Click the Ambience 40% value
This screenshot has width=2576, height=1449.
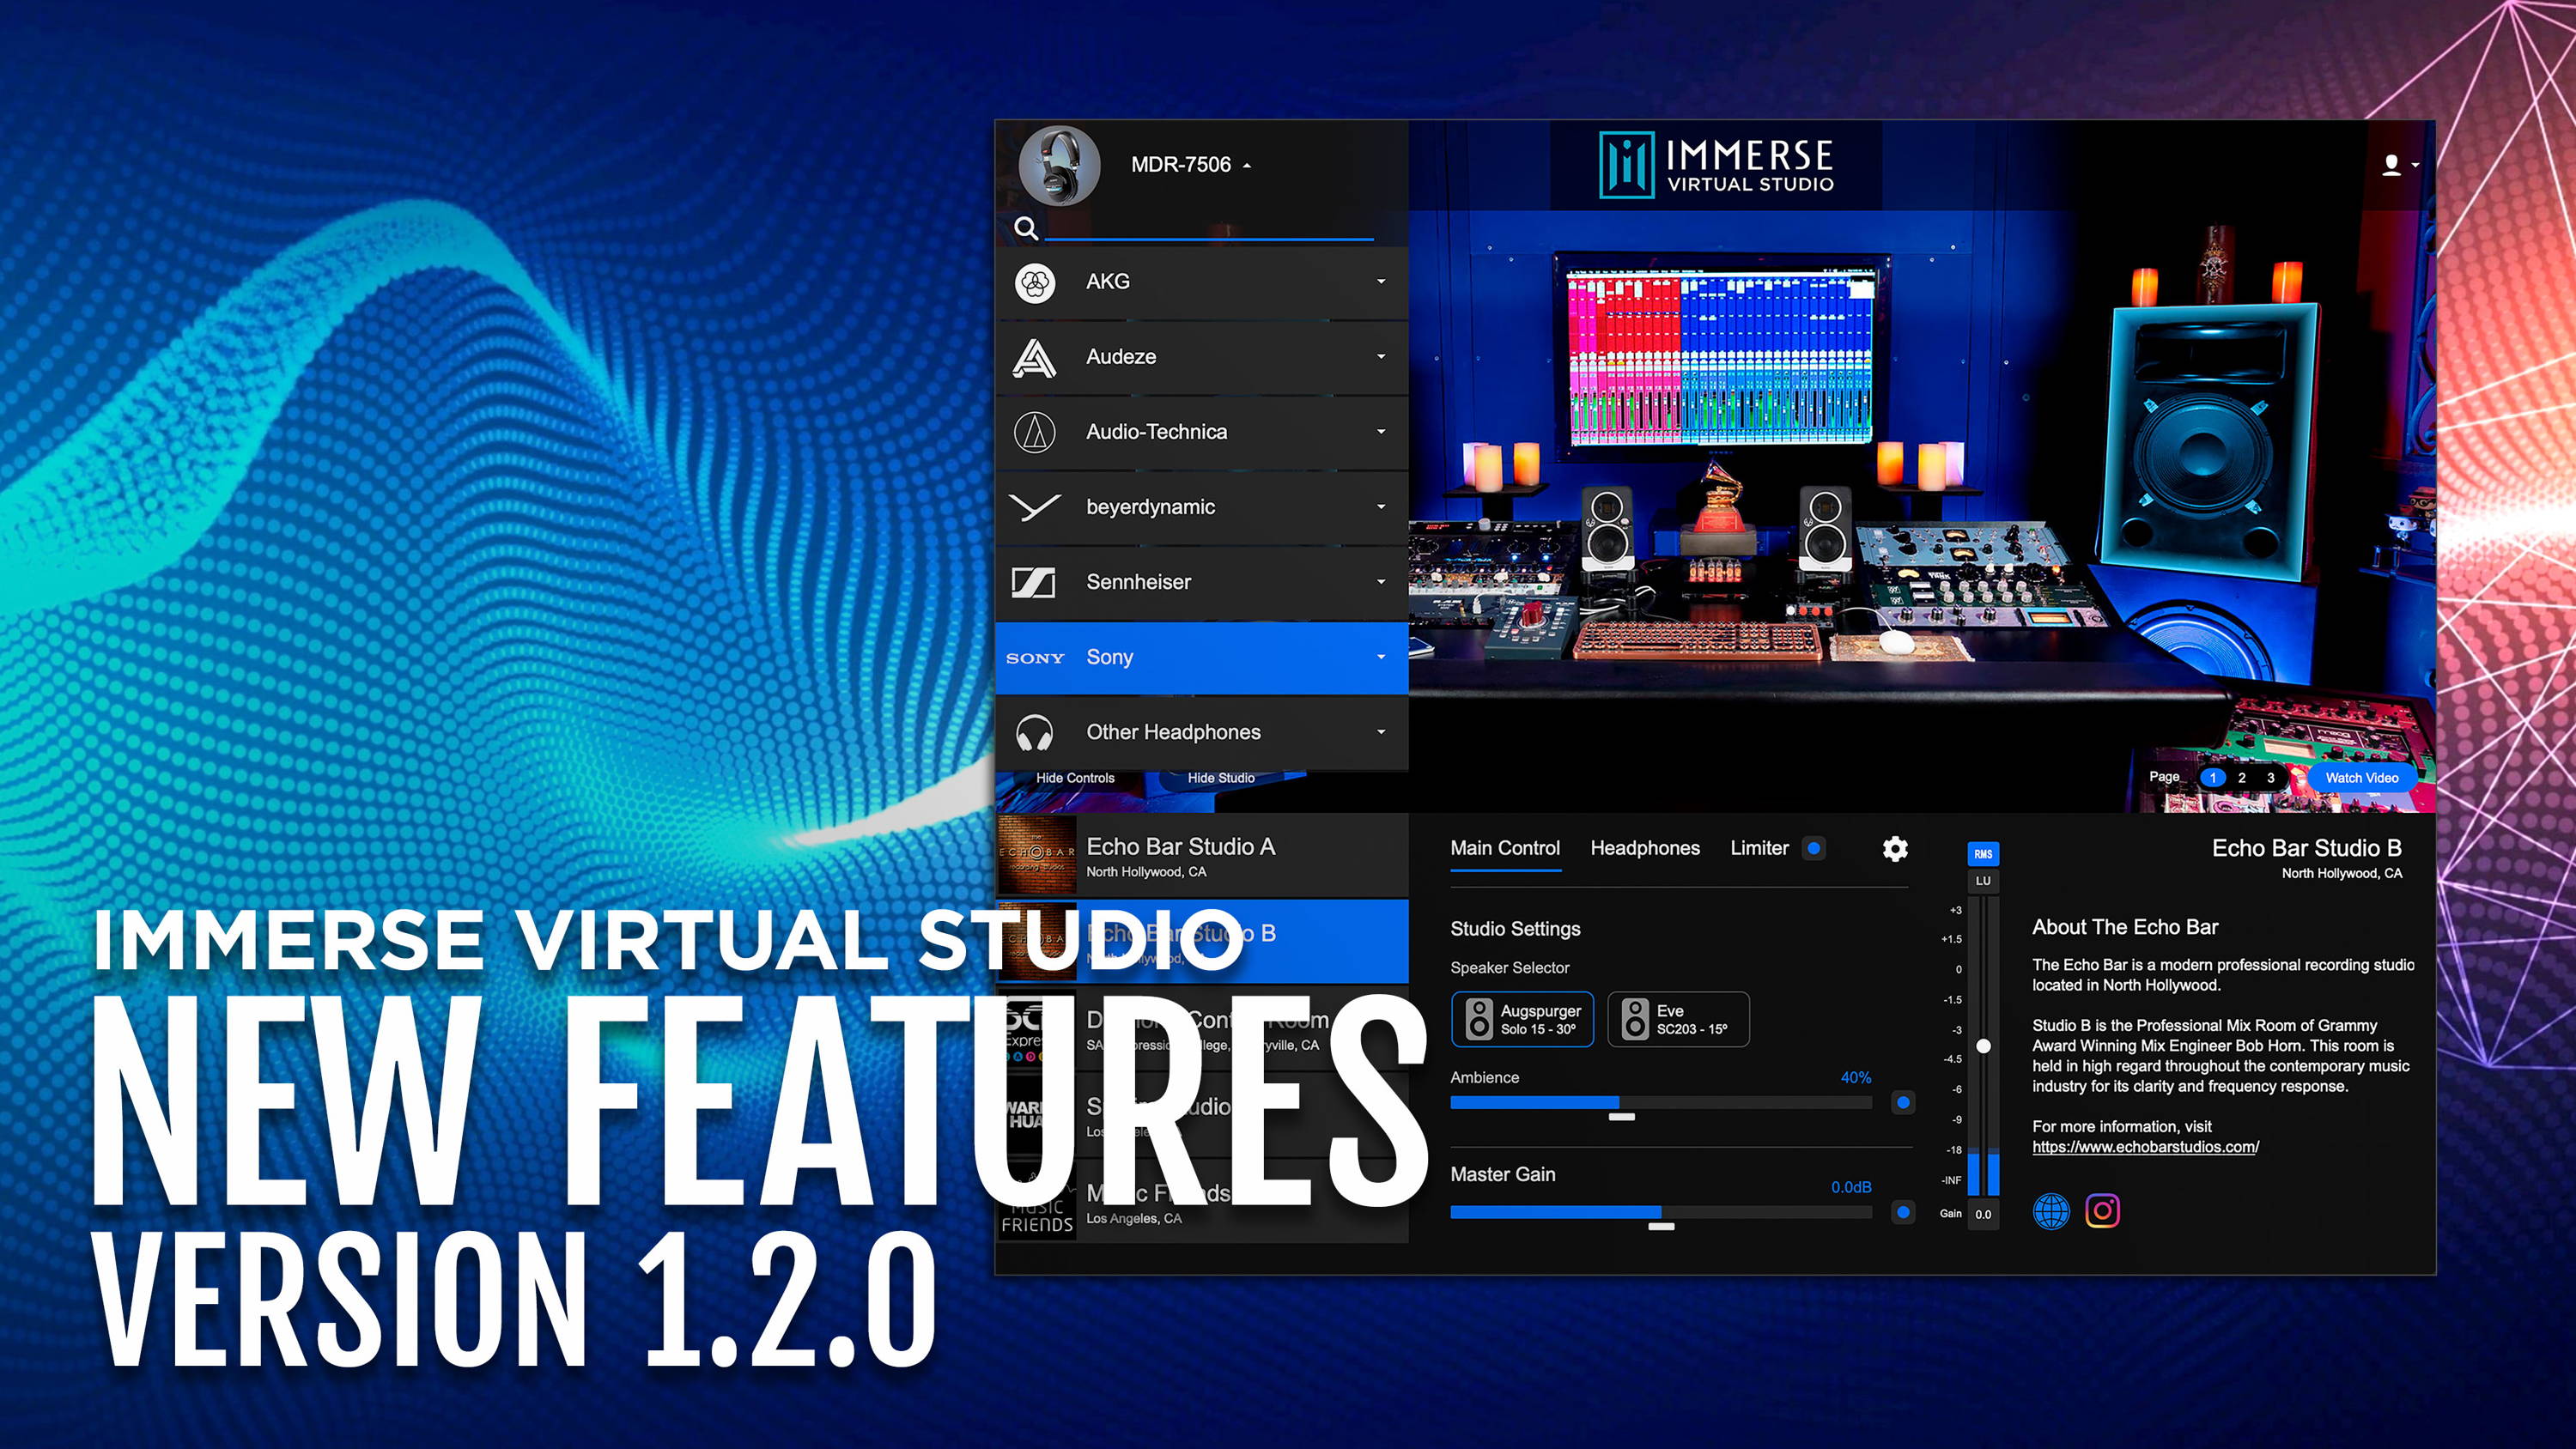coord(1856,1078)
